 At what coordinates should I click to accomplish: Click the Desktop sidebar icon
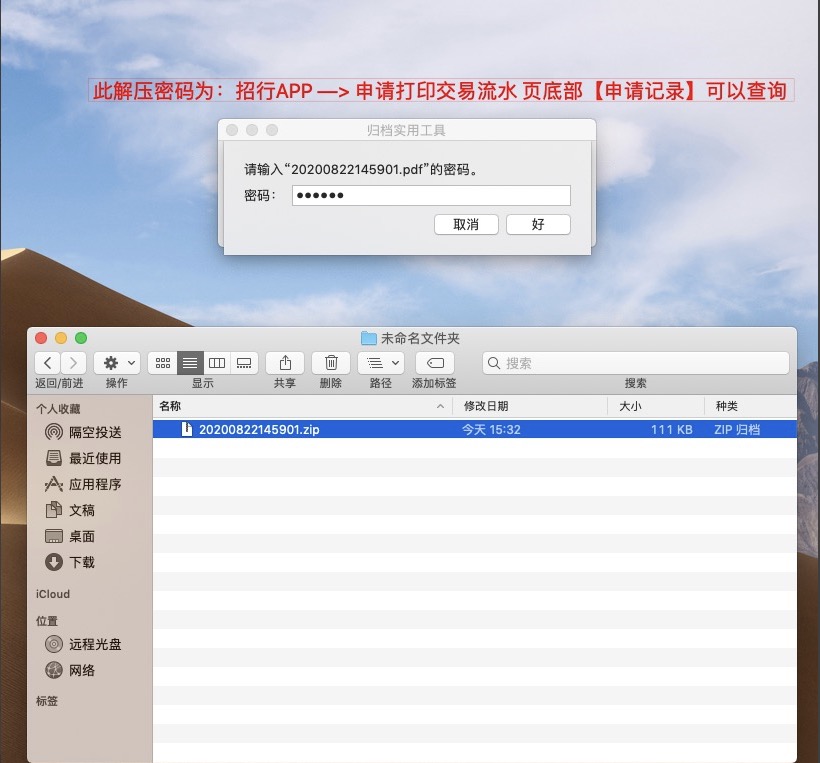[53, 536]
